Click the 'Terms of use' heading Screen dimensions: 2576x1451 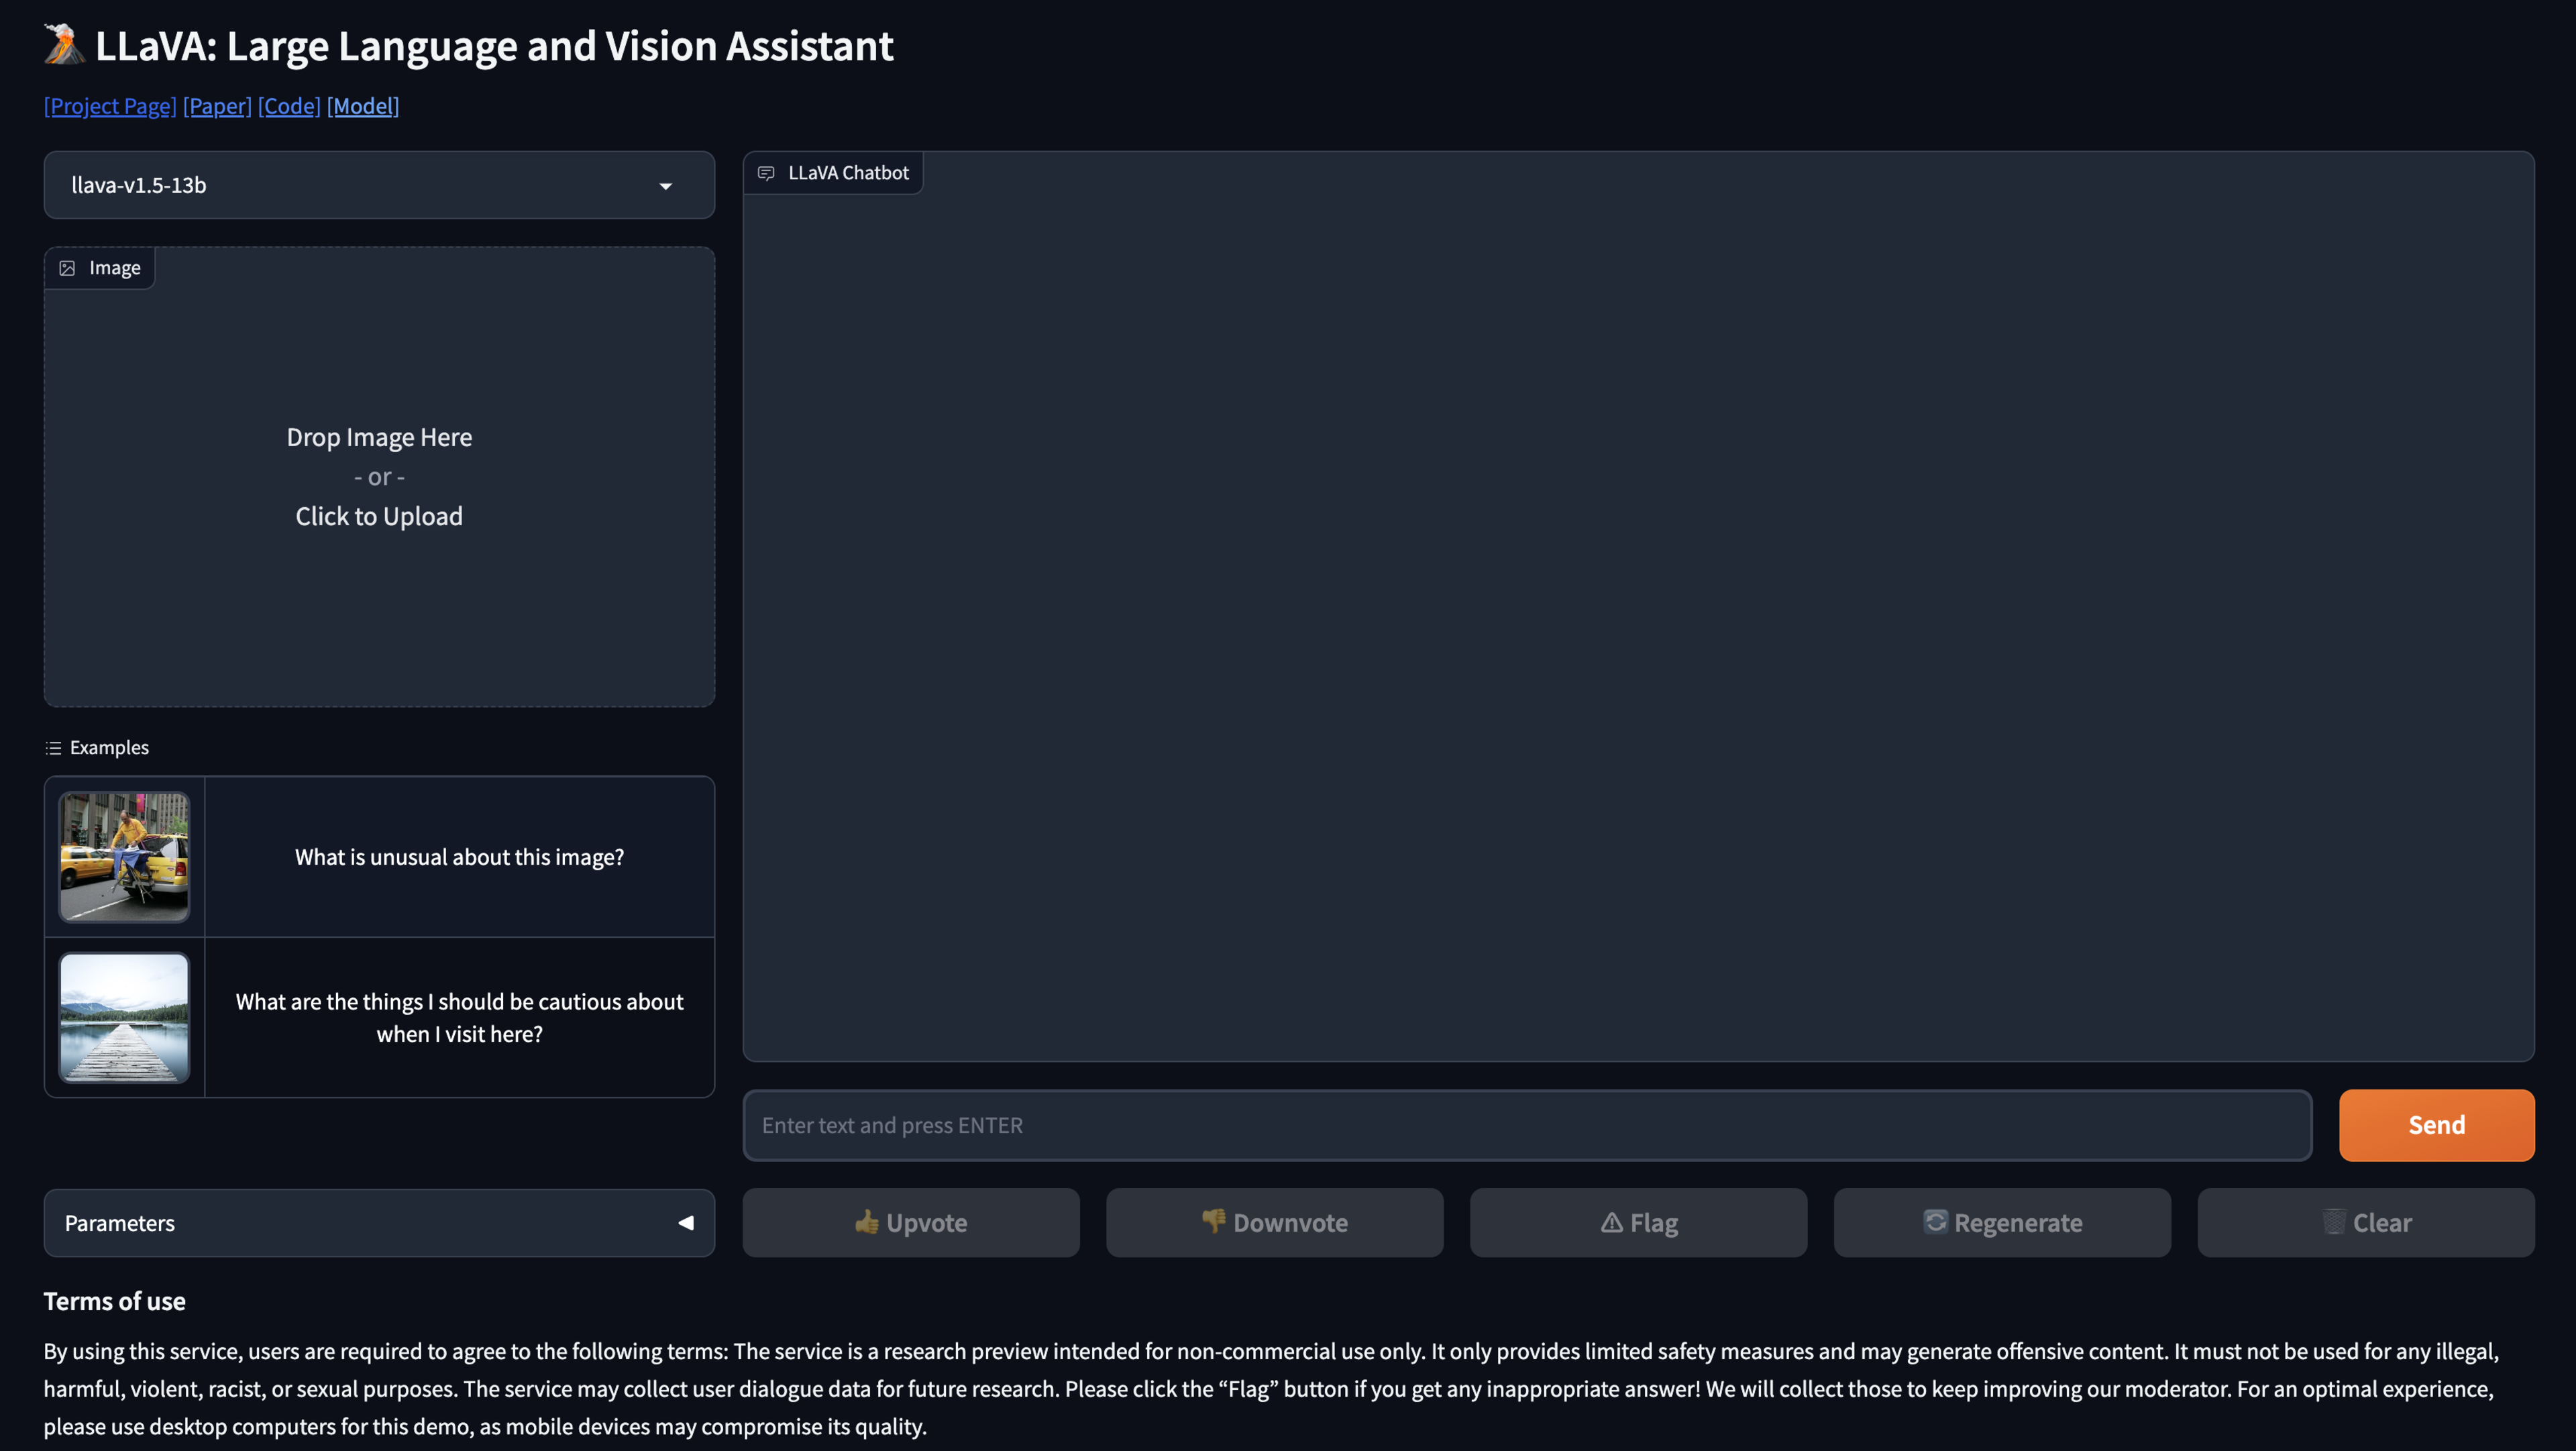tap(114, 1301)
